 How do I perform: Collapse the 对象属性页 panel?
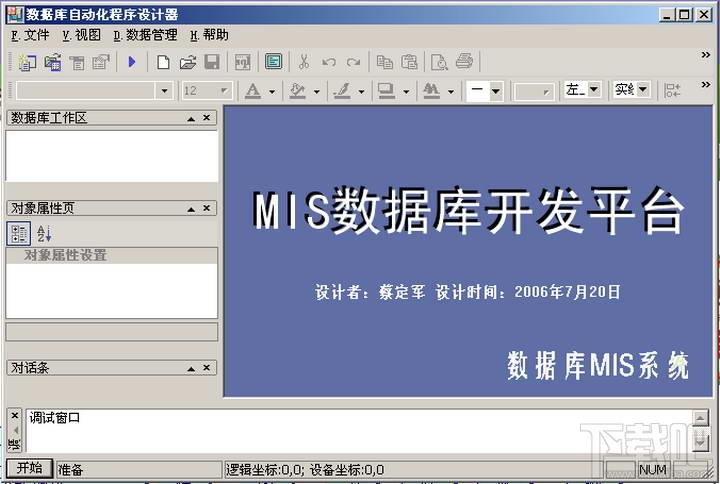pos(191,209)
